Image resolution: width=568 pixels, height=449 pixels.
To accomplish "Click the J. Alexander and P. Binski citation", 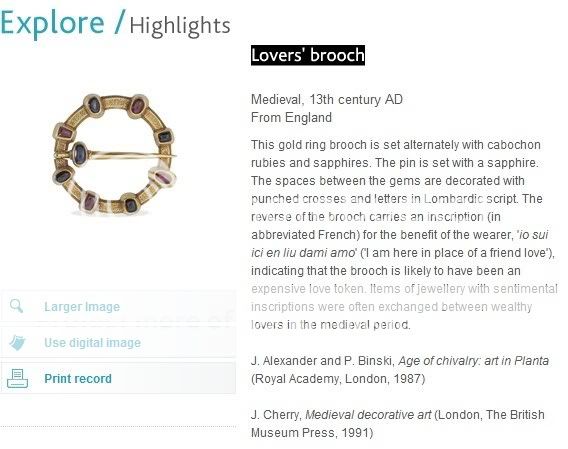I will (322, 361).
